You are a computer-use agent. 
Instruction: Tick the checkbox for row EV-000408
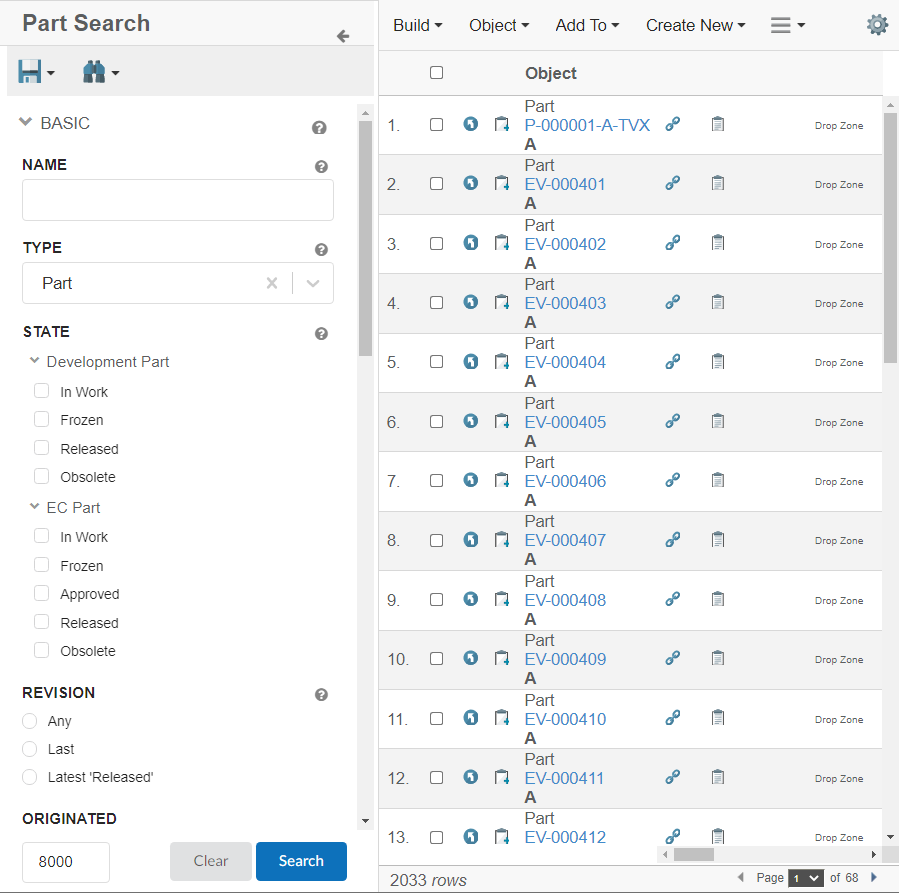pos(436,599)
